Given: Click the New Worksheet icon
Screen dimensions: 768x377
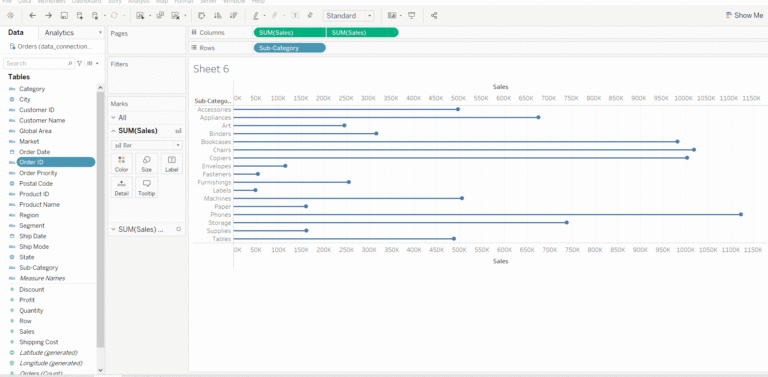Looking at the screenshot, I should 140,16.
